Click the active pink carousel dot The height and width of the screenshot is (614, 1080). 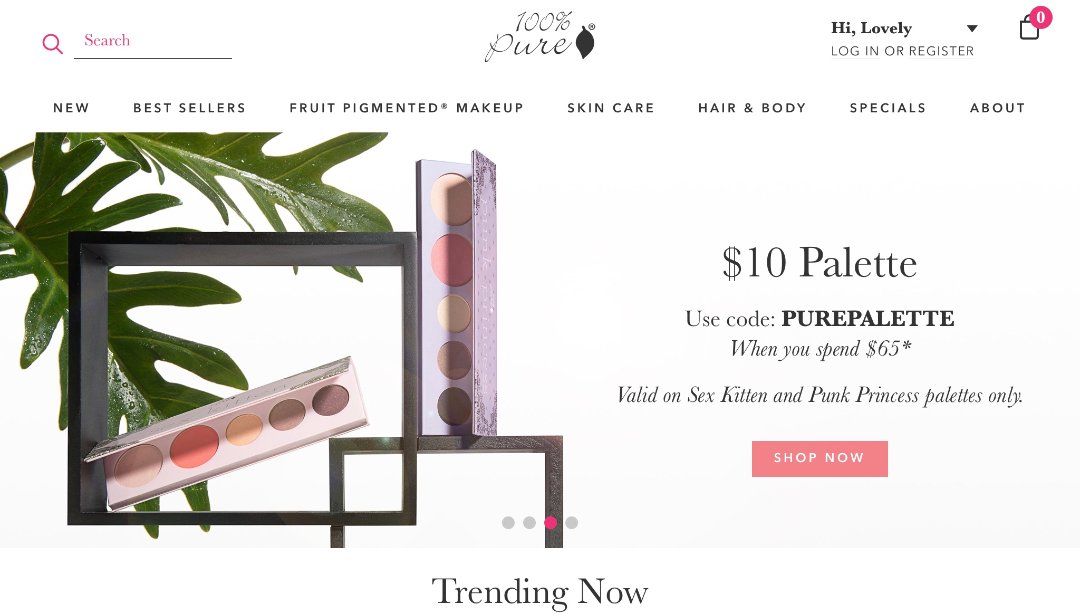click(x=550, y=523)
